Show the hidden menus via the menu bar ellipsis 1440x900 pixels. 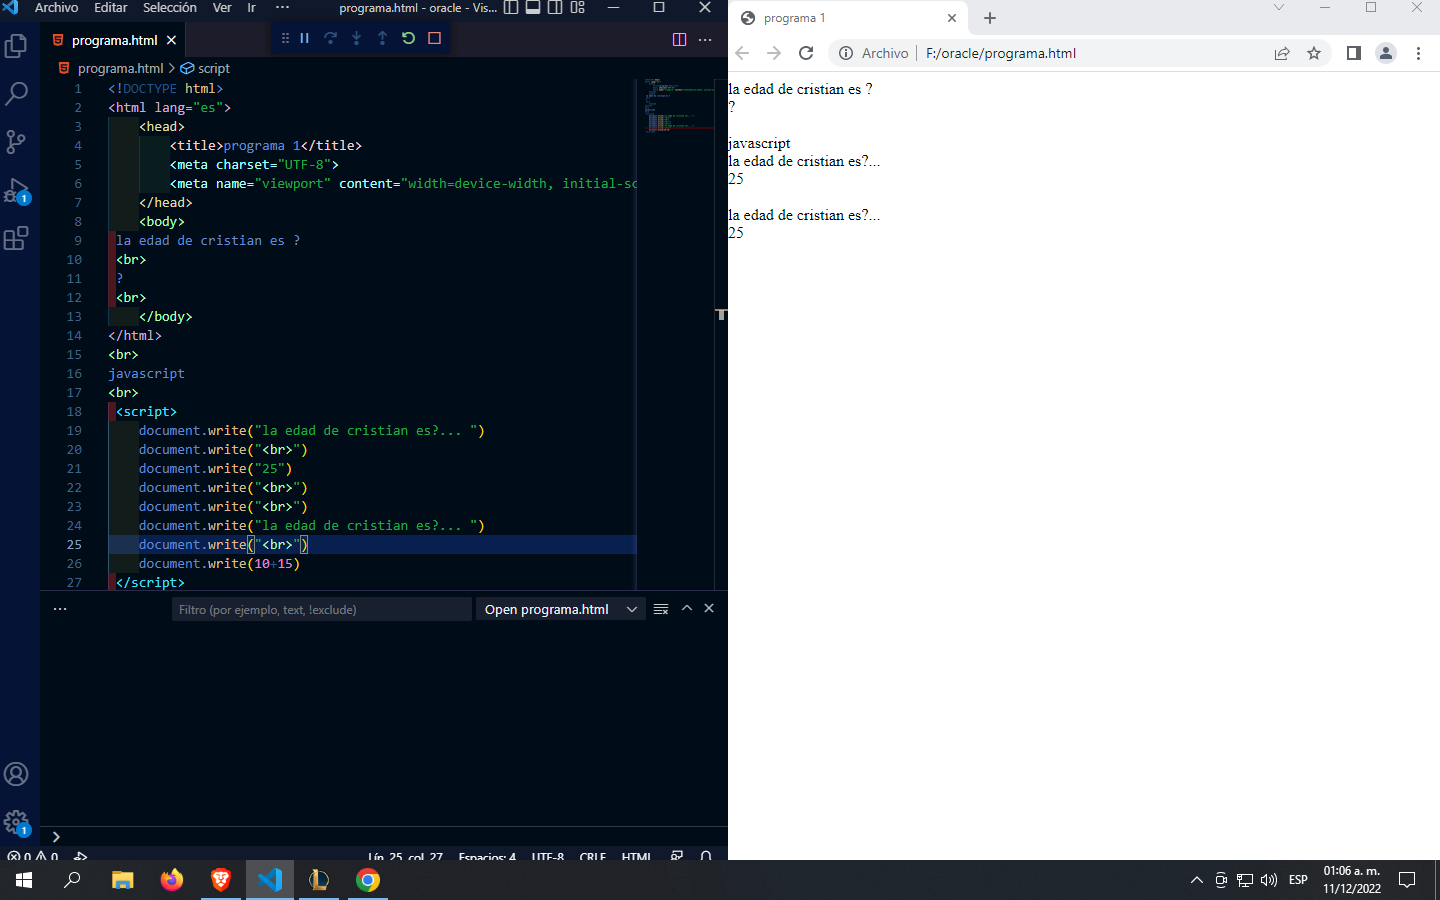pyautogui.click(x=282, y=8)
